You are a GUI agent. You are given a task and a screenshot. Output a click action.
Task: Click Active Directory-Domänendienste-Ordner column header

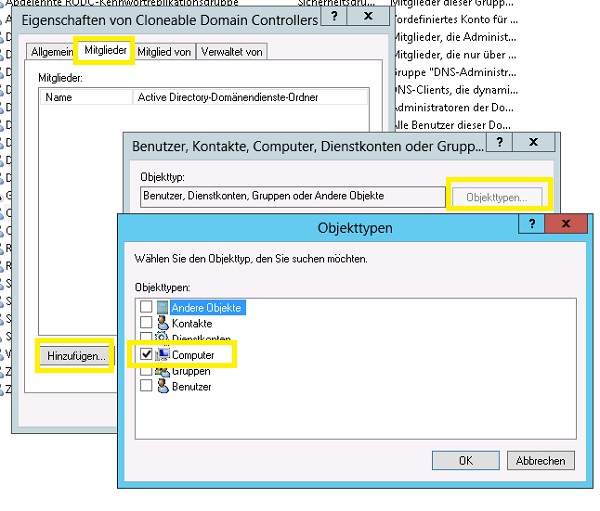click(250, 97)
